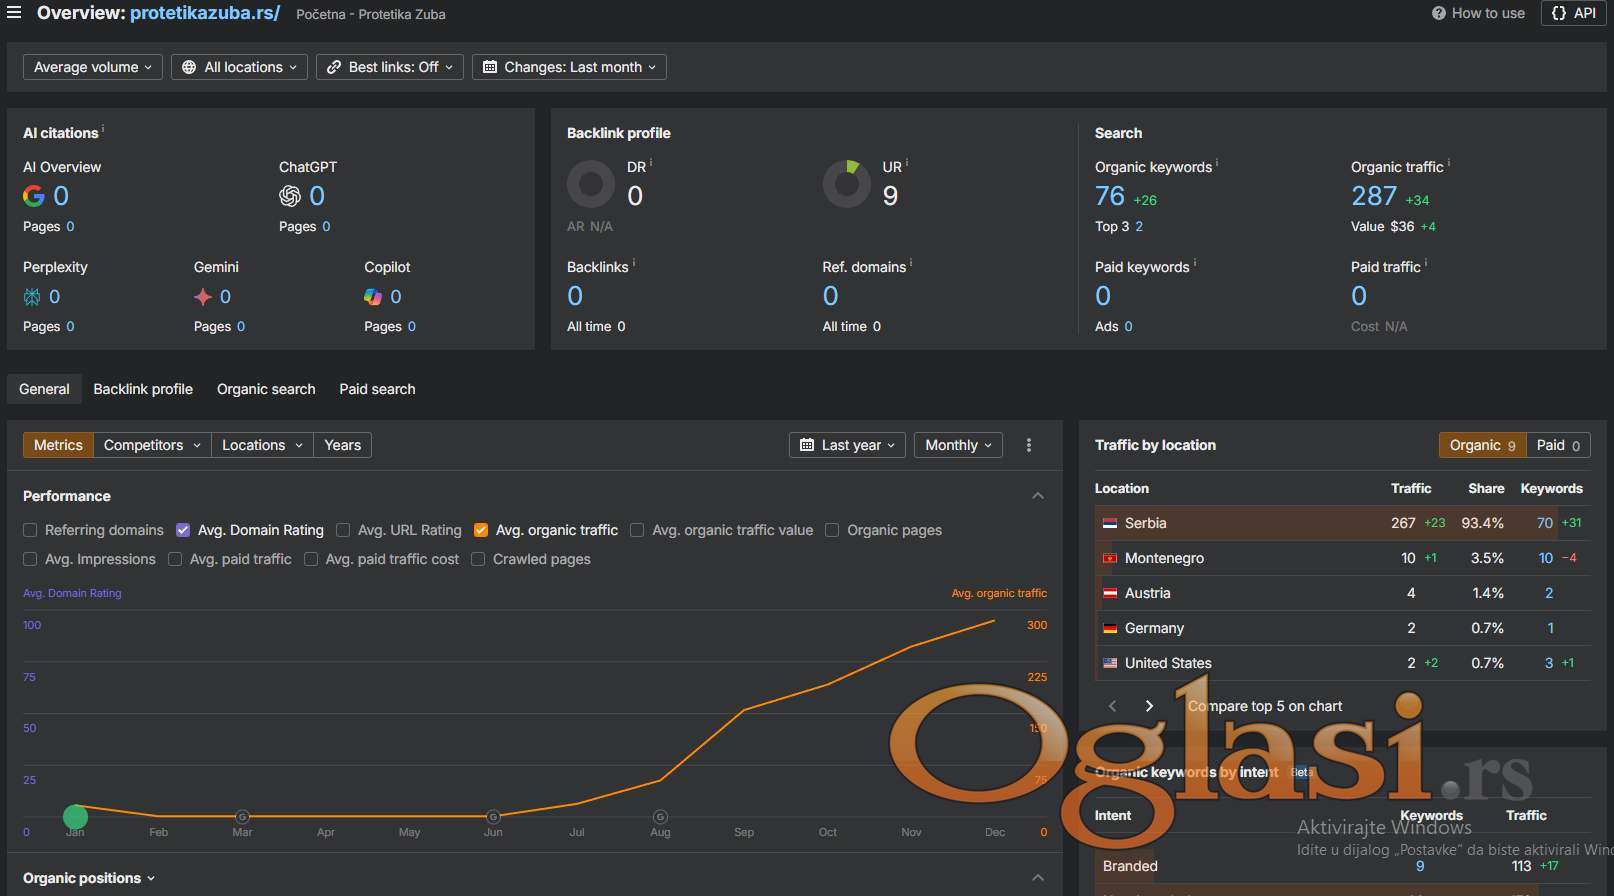This screenshot has width=1614, height=896.
Task: Click the green January marker on chart
Action: (x=75, y=817)
